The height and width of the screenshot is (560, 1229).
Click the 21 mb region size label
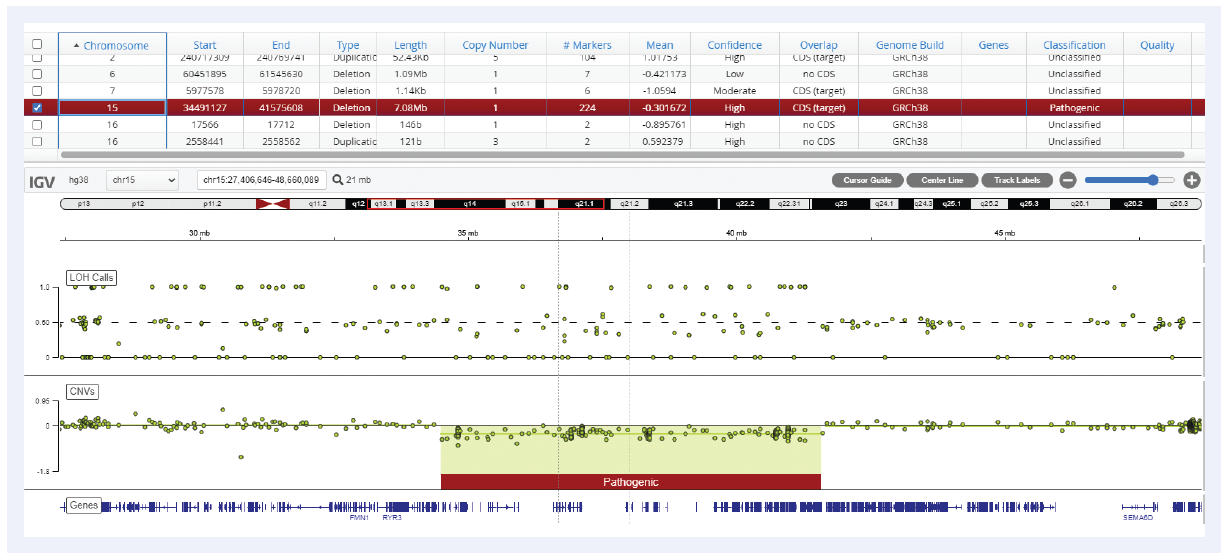(359, 180)
